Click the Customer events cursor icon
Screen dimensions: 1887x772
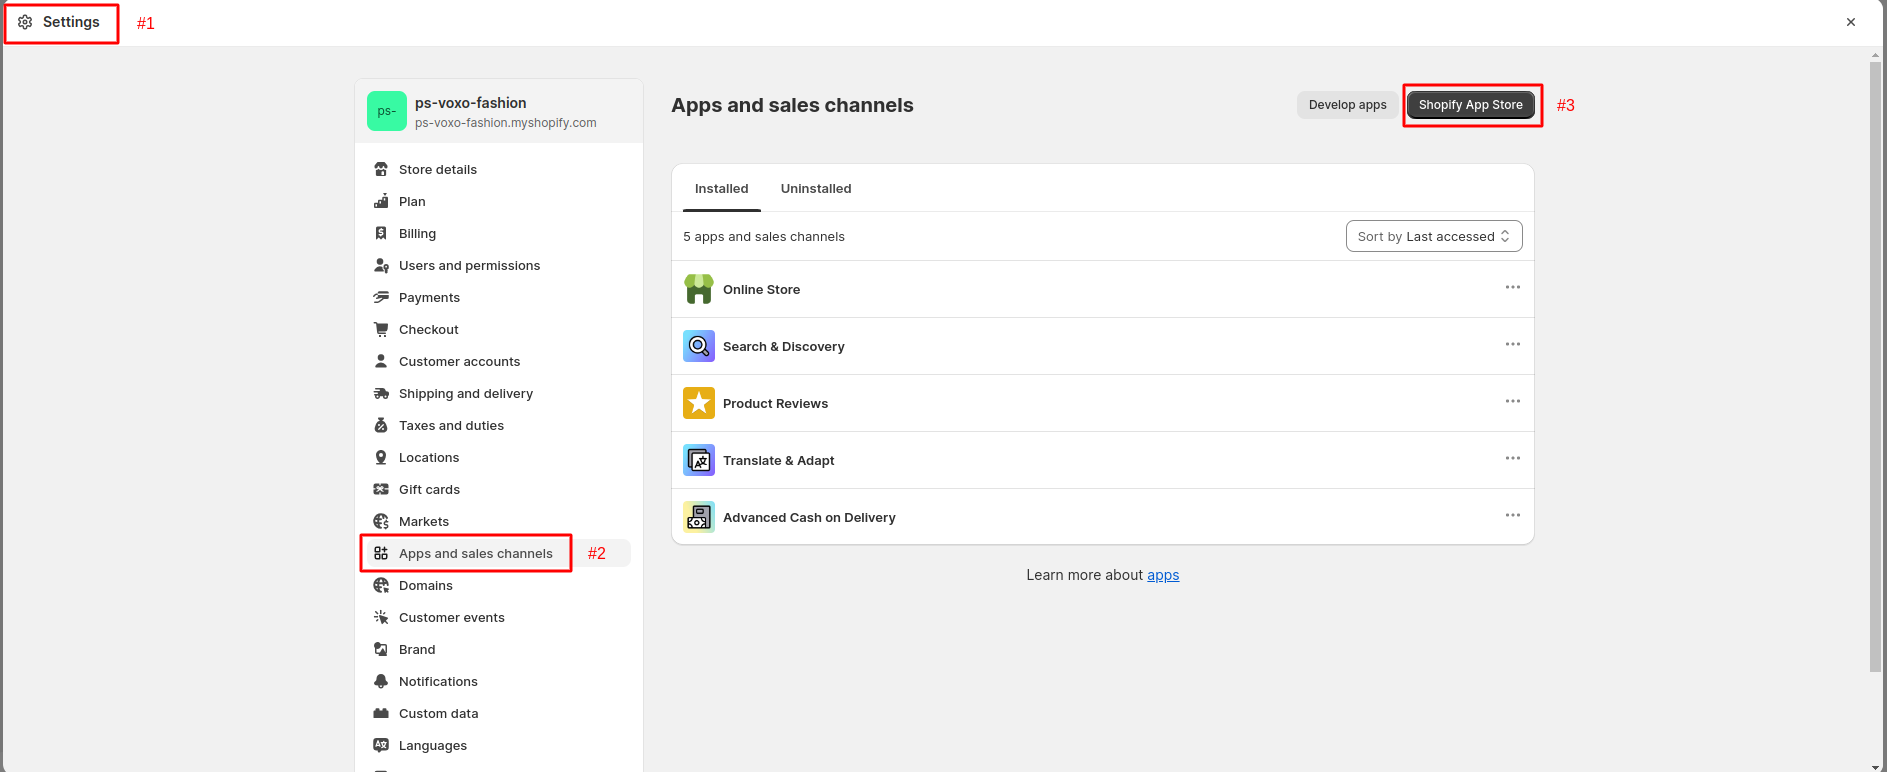coord(381,617)
